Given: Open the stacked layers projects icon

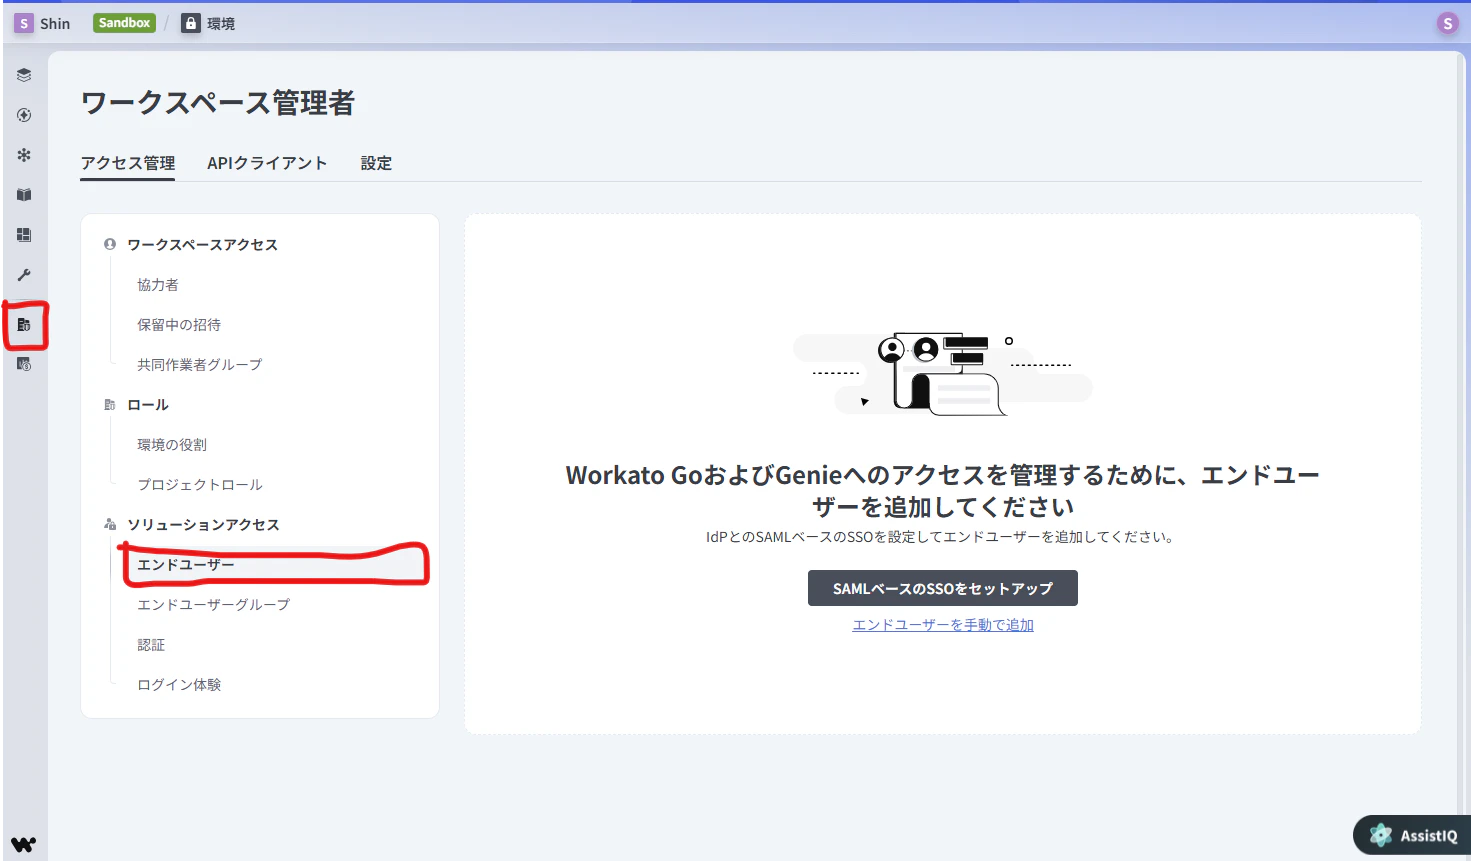Looking at the screenshot, I should pos(24,75).
